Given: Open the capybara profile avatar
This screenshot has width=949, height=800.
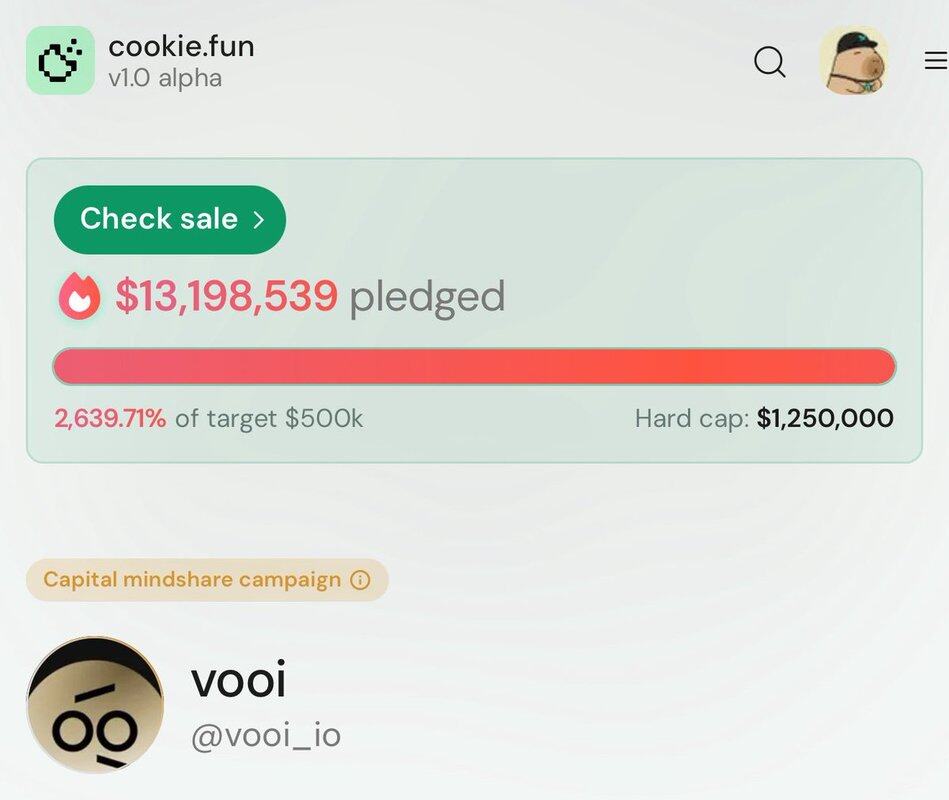Looking at the screenshot, I should tap(854, 61).
